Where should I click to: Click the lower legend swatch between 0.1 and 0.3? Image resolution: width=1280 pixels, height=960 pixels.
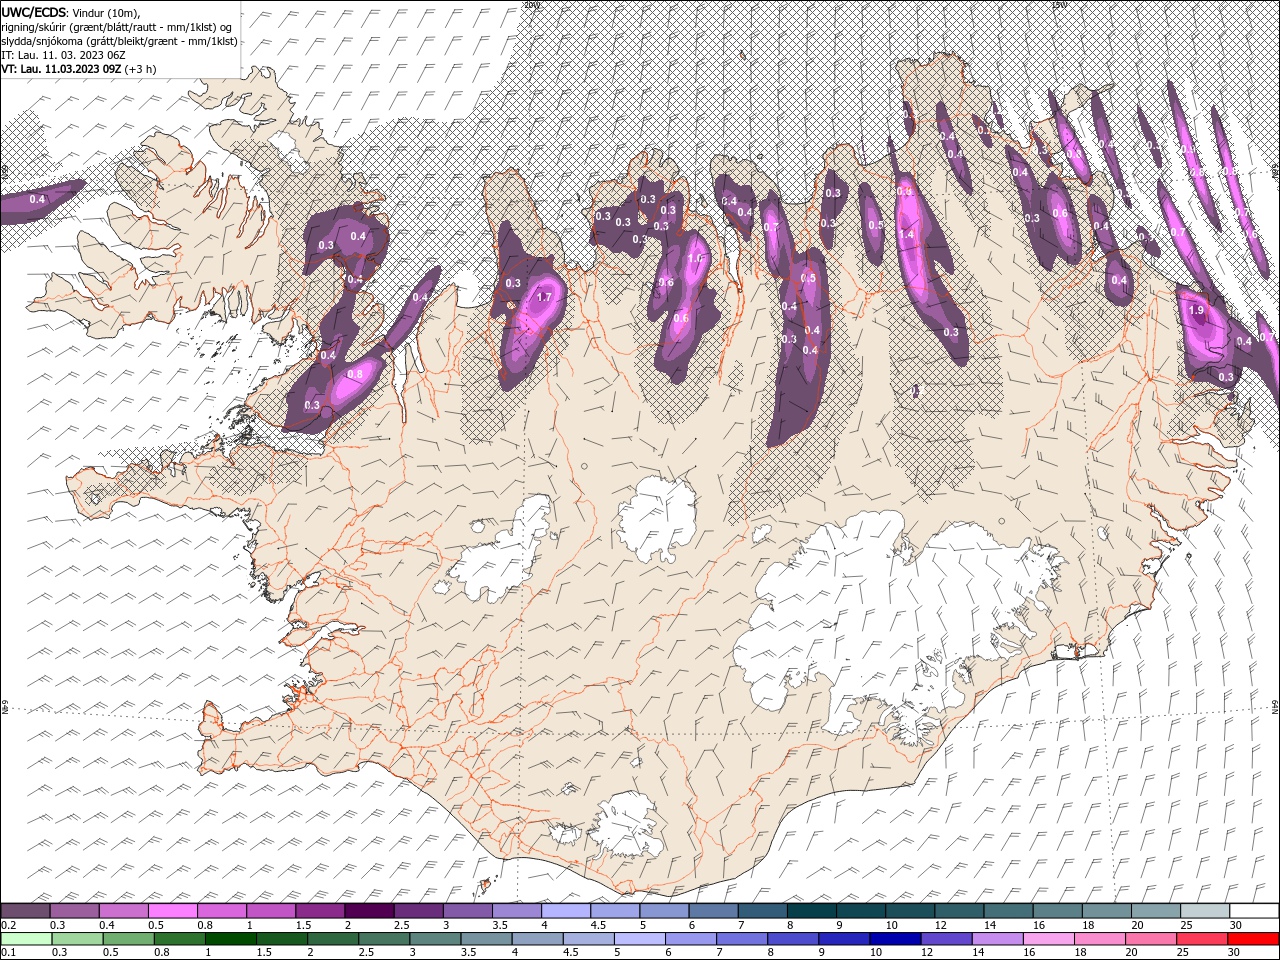coord(25,939)
